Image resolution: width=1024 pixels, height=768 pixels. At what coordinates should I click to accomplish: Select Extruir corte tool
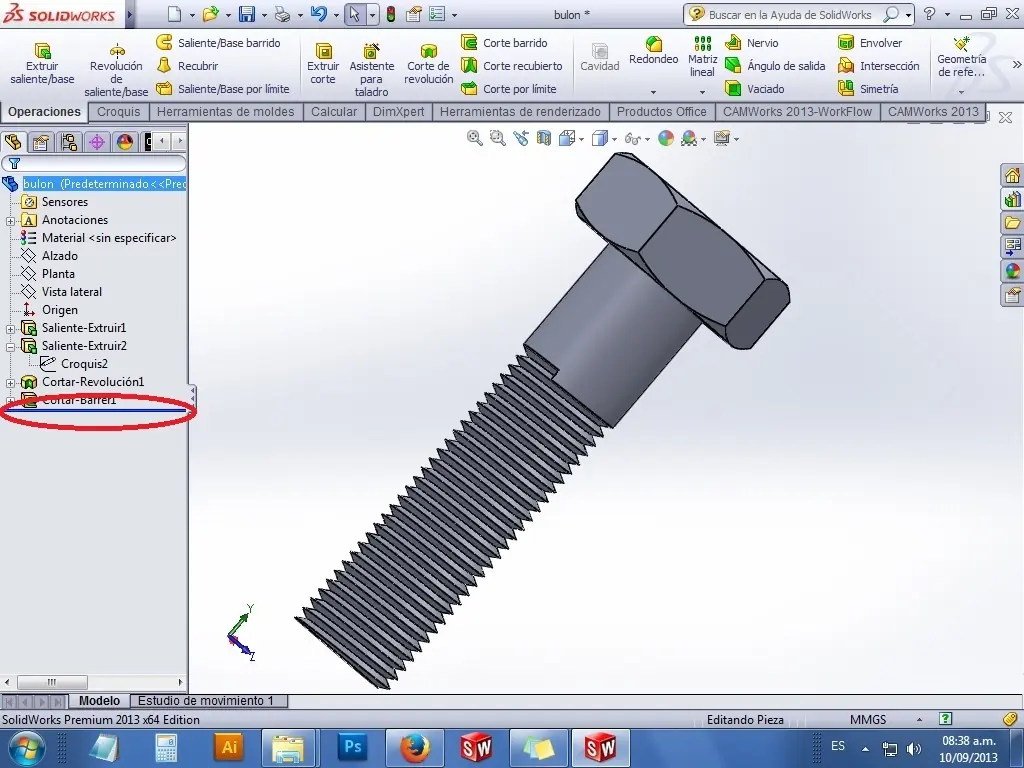click(x=323, y=64)
